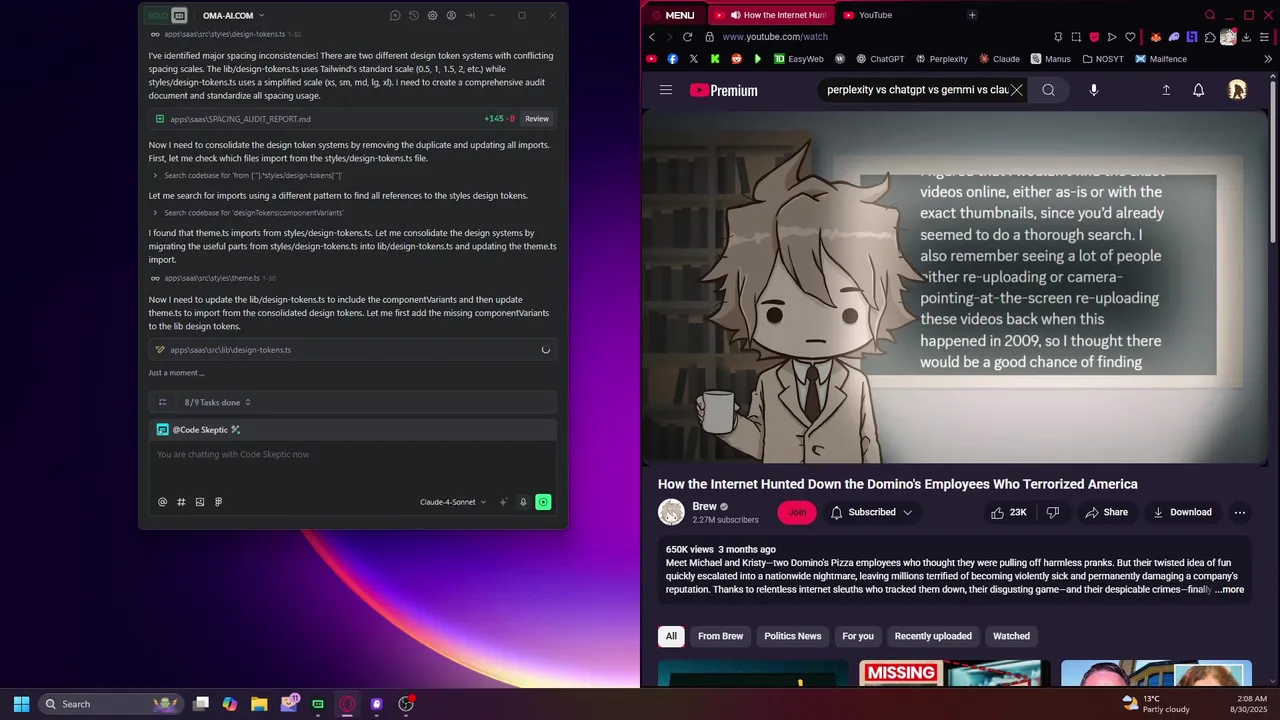Open more video actions three-dot menu
This screenshot has width=1280, height=720.
1240,512
